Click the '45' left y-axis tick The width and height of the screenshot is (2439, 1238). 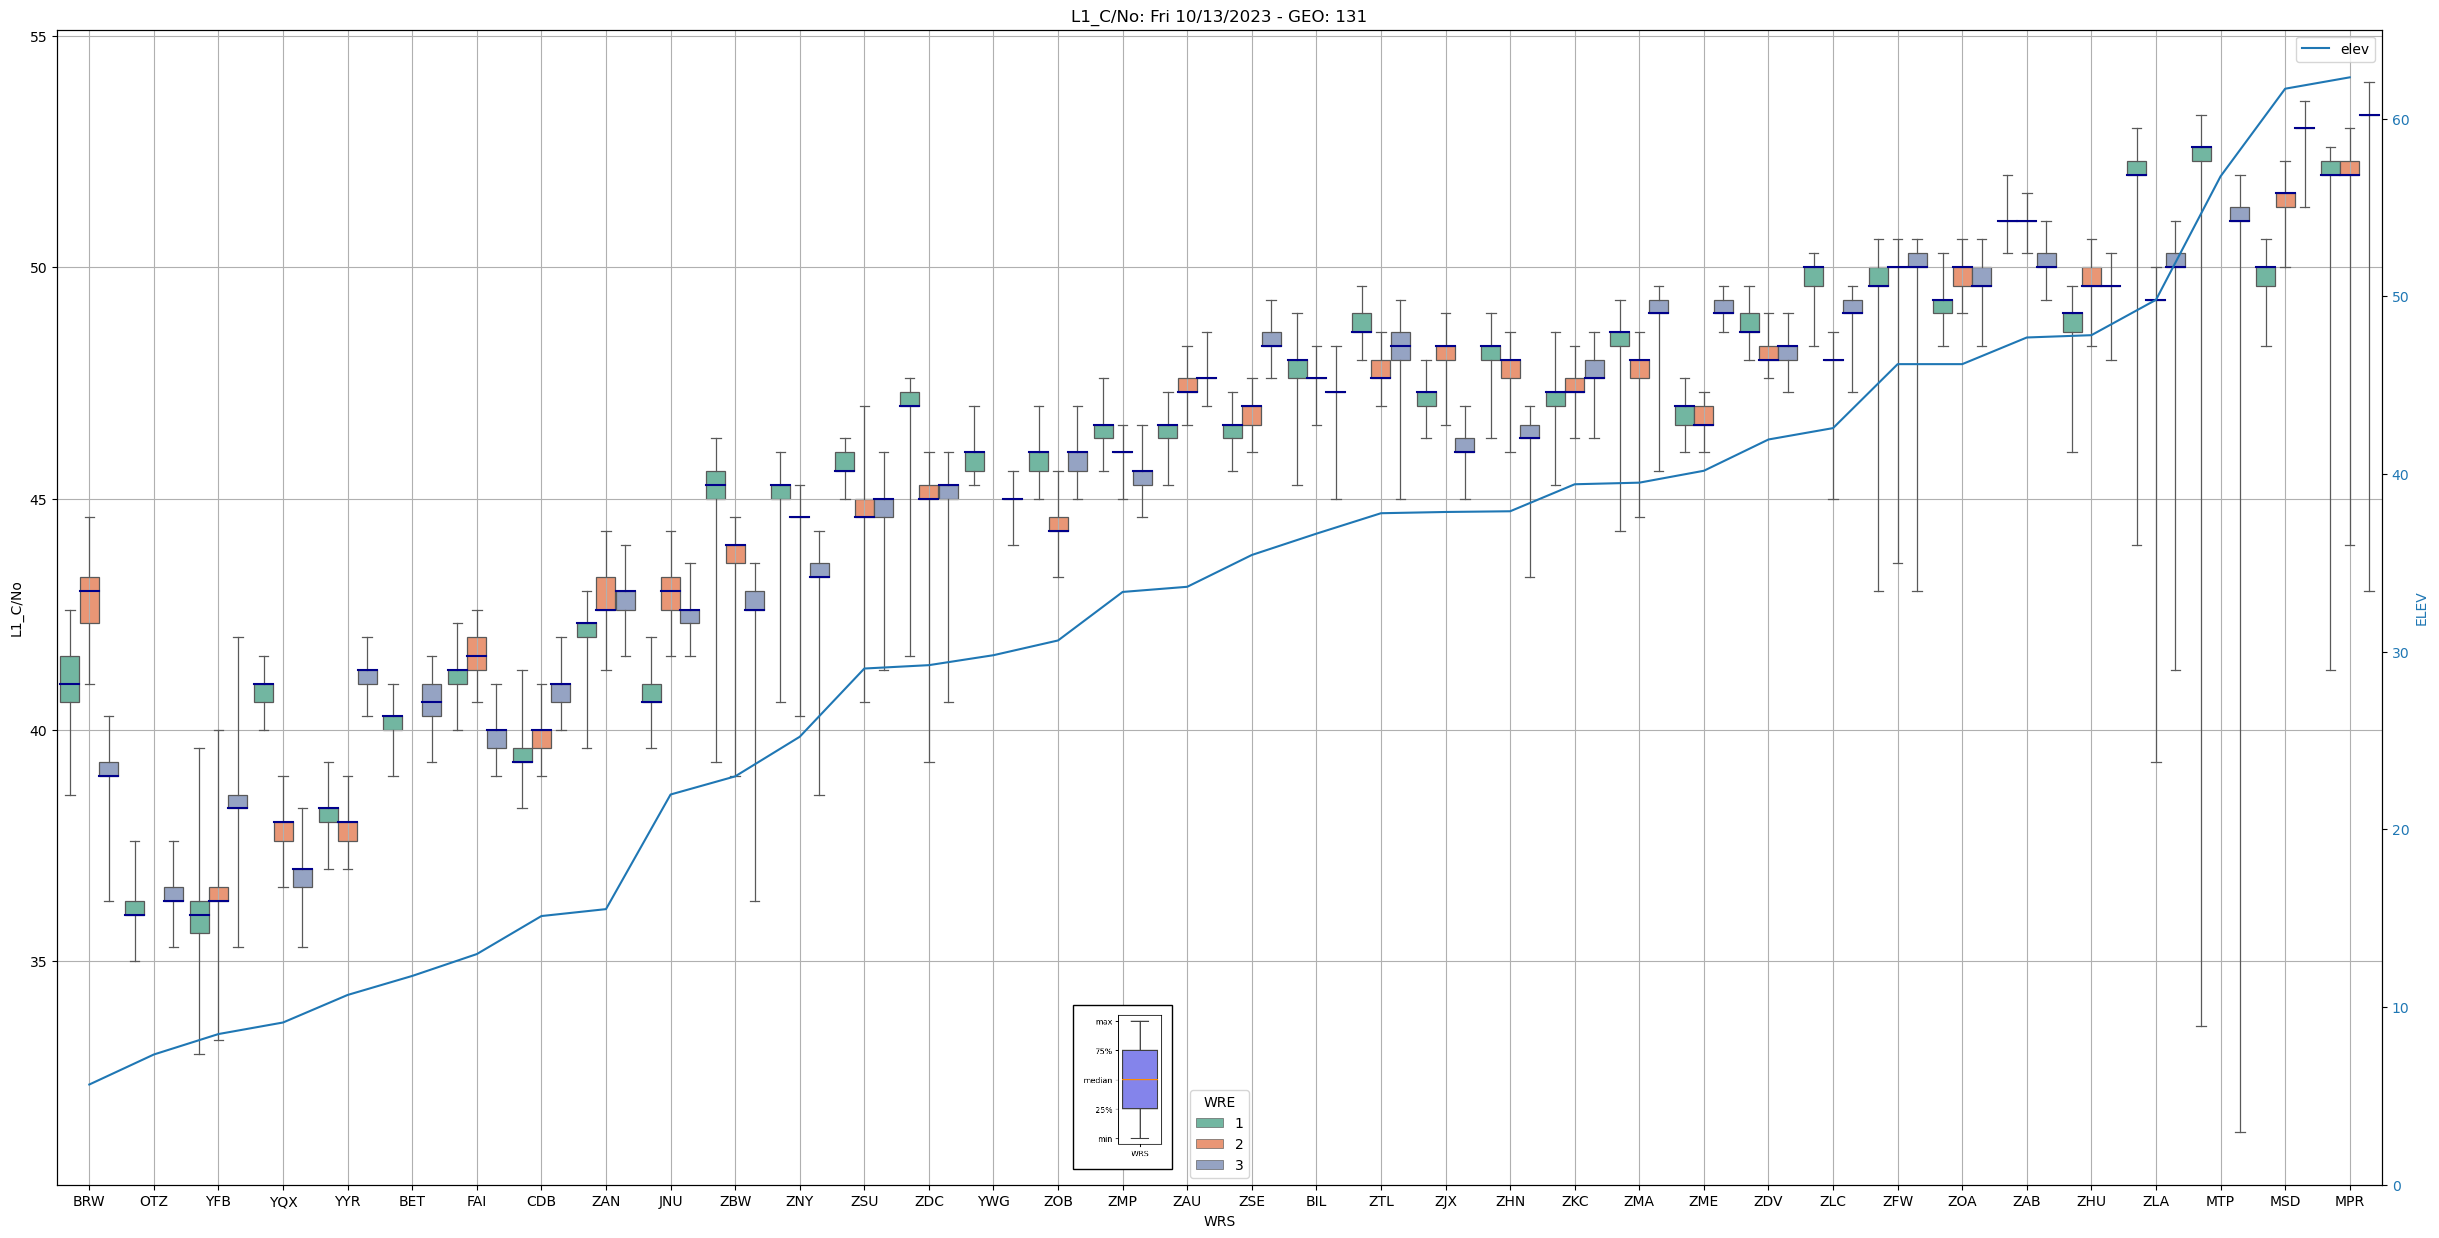pyautogui.click(x=40, y=500)
